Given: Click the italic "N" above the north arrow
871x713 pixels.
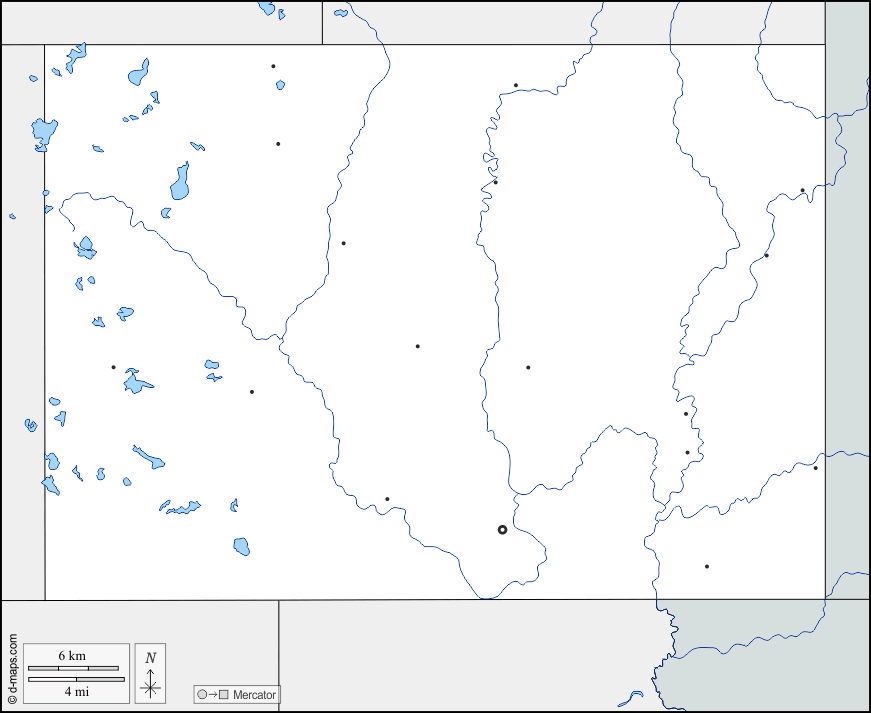Looking at the screenshot, I should [x=150, y=657].
